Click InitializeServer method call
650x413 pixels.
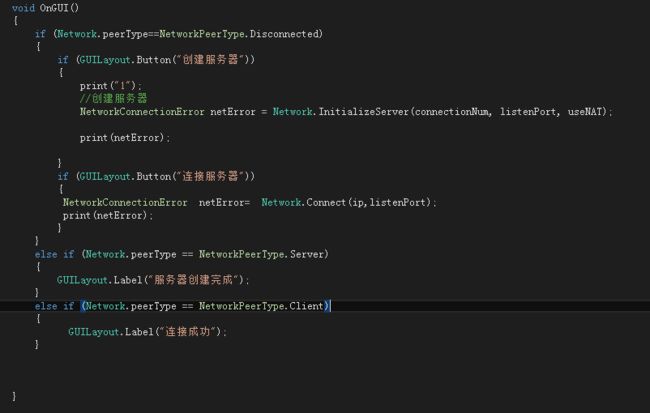[364, 112]
